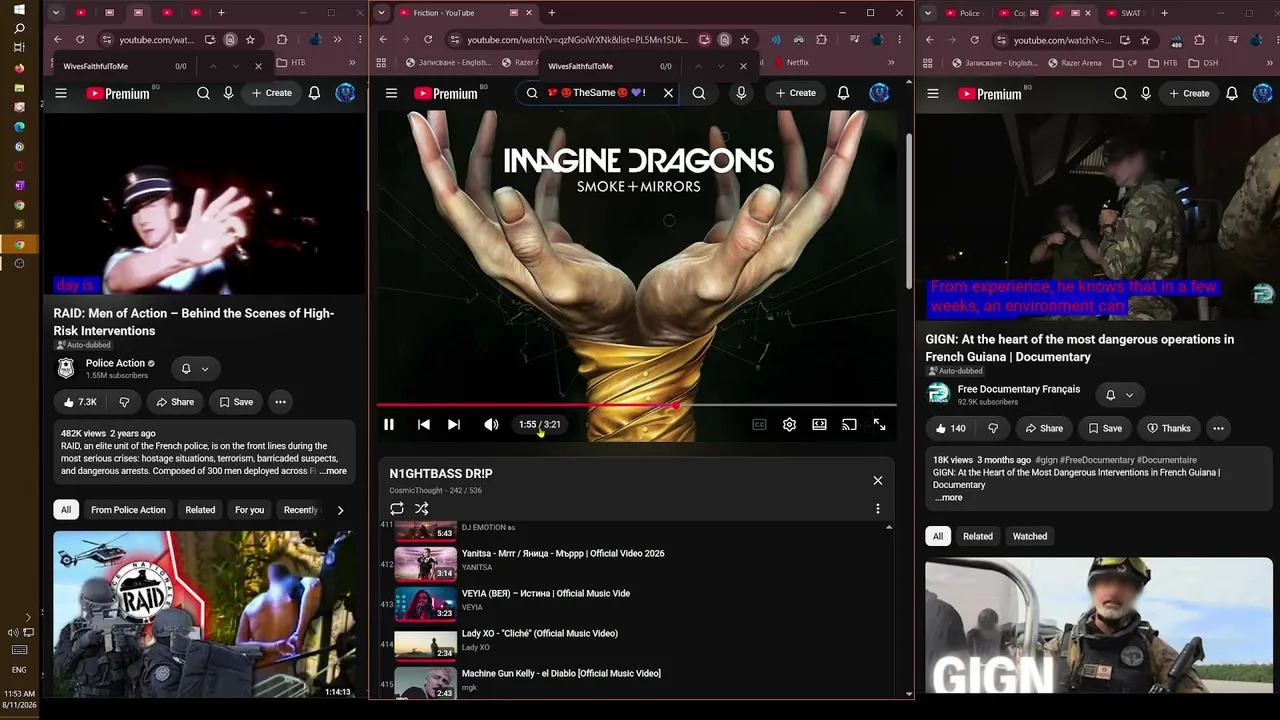This screenshot has height=720, width=1280.
Task: Click the YouTube Premium logo in the middle window
Action: [x=447, y=93]
